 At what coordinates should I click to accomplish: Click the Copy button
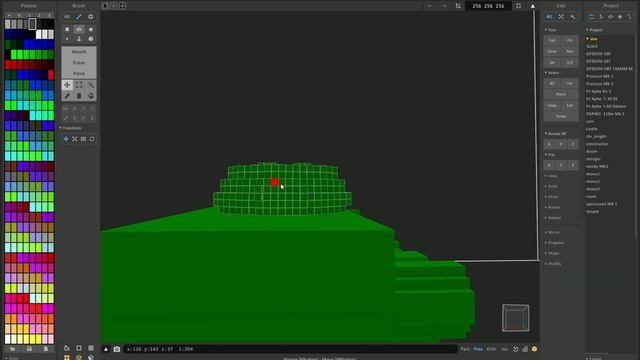[552, 105]
